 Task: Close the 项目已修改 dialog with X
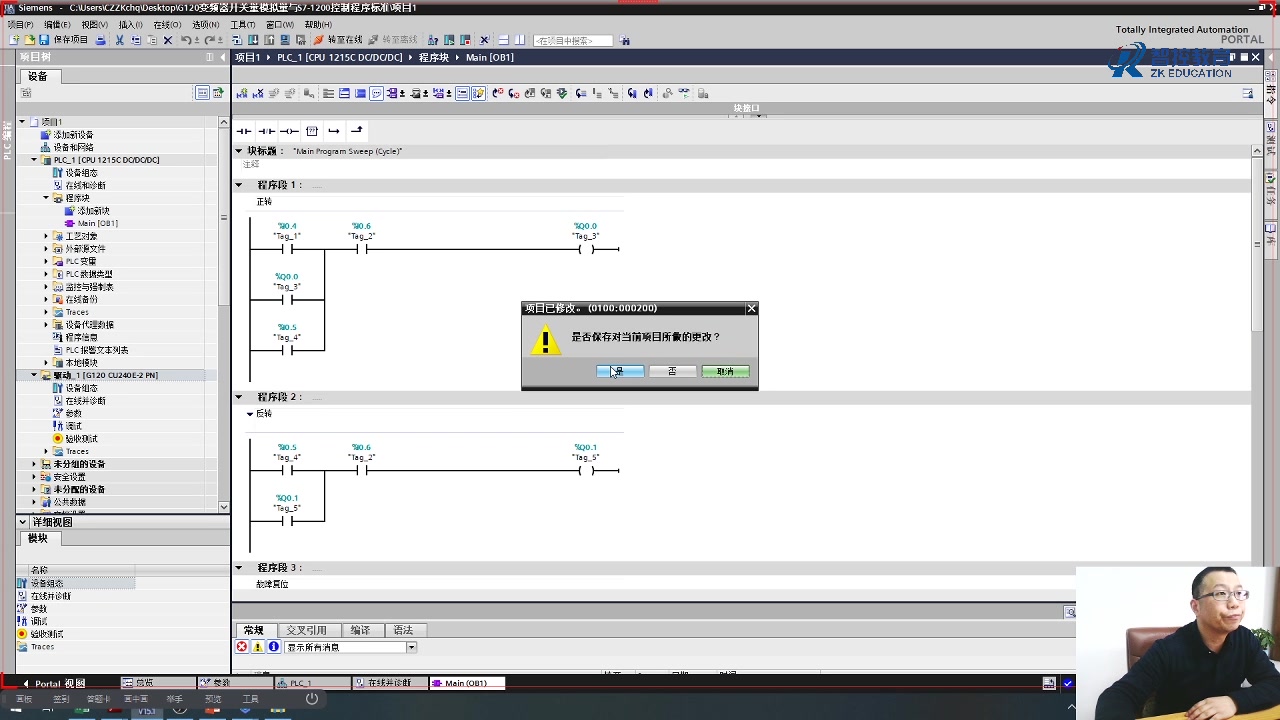tap(751, 308)
